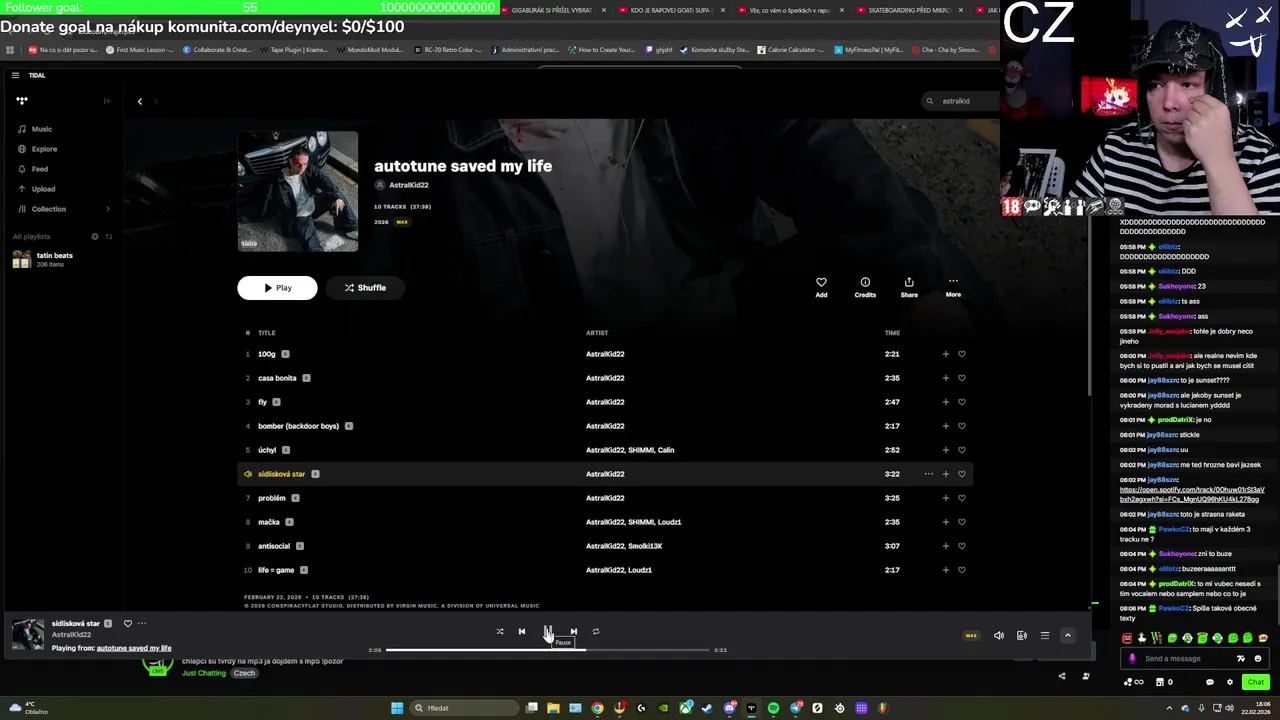Click the Play album button
1280x720 pixels.
tap(277, 288)
